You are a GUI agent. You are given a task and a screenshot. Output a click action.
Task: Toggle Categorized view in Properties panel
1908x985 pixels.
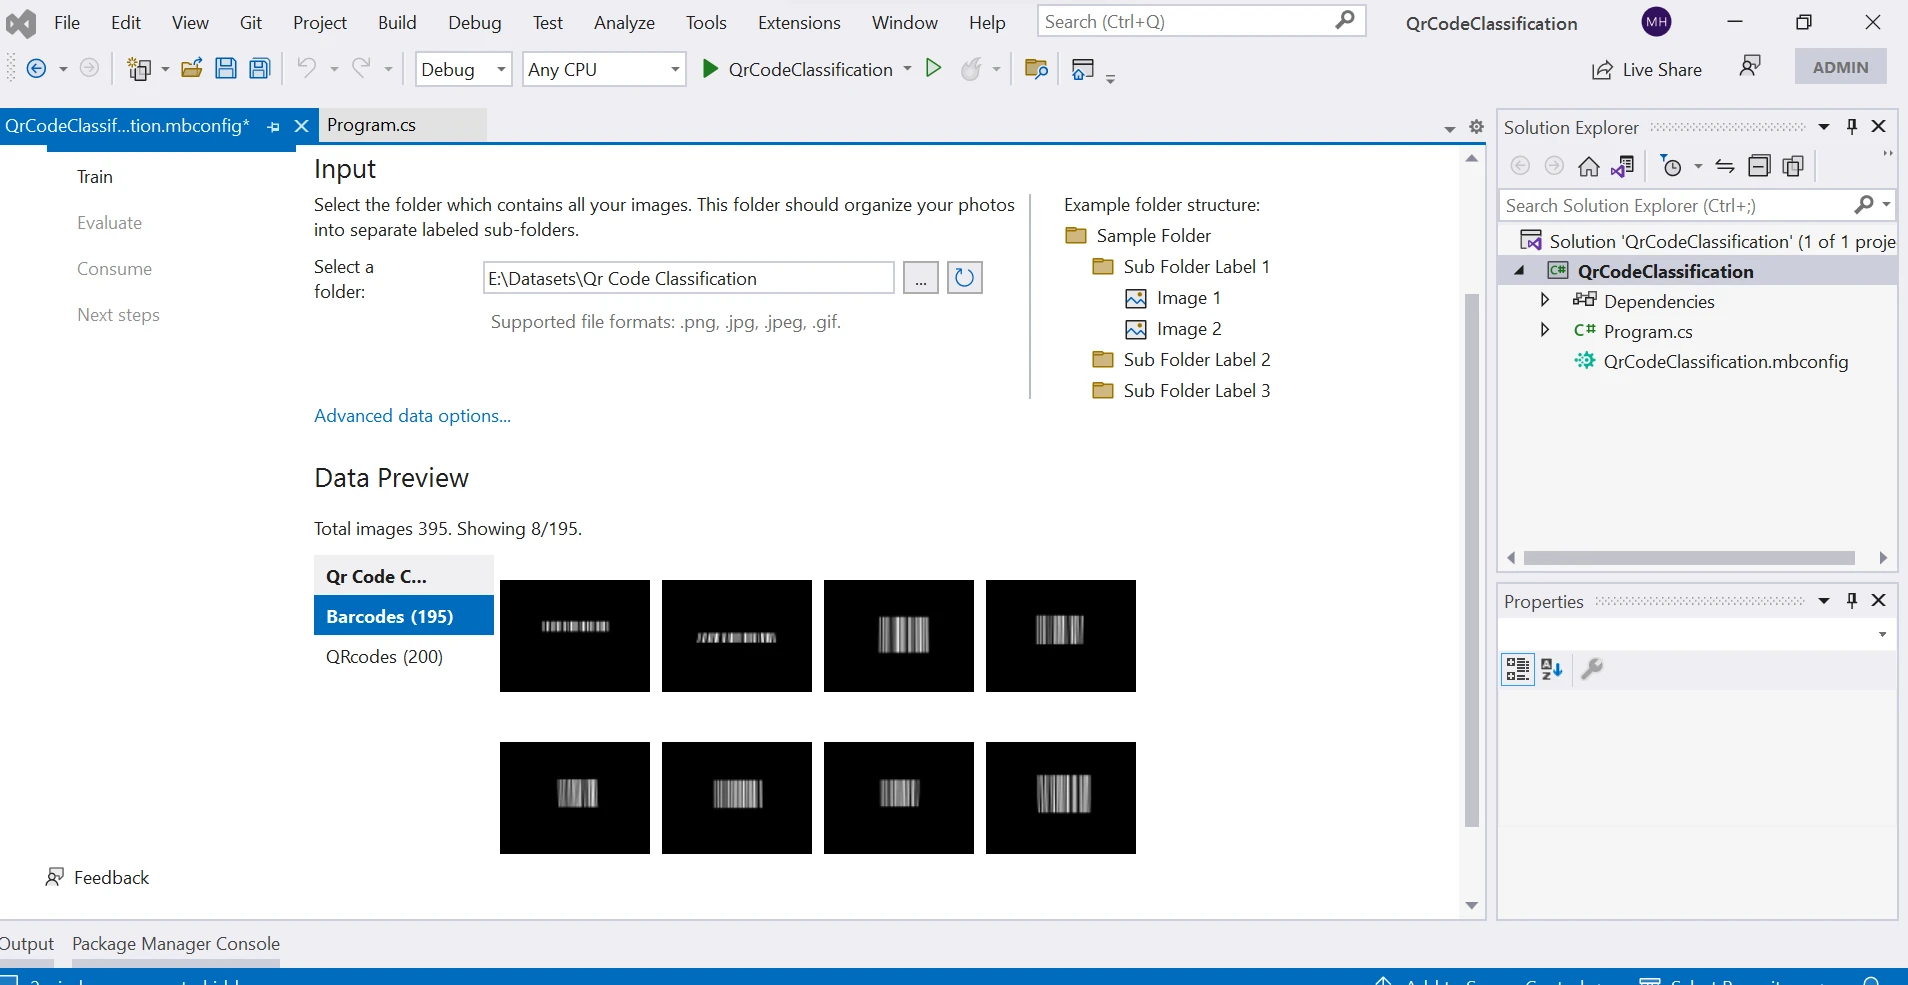1517,669
